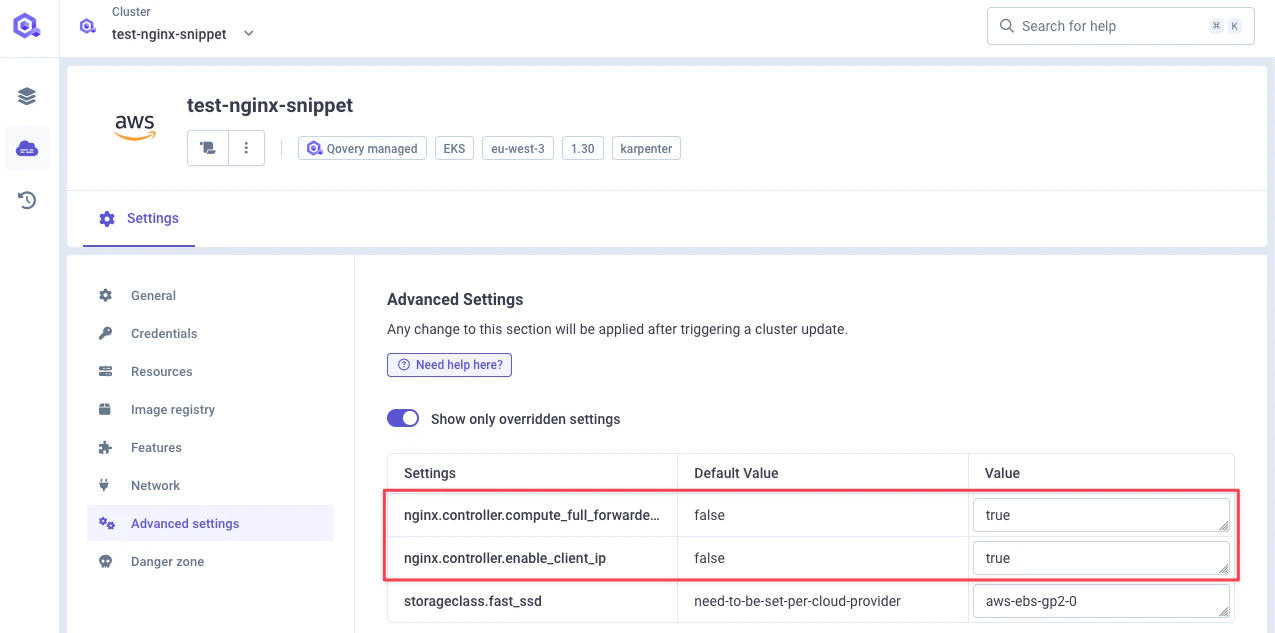This screenshot has height=633, width=1275.
Task: Toggle Show only overridden settings switch
Action: click(403, 419)
